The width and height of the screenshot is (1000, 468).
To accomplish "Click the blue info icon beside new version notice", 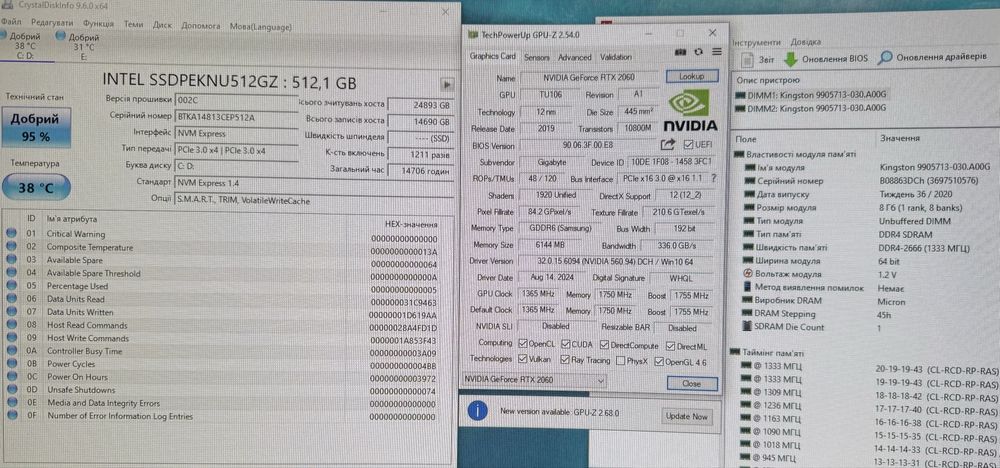I will pyautogui.click(x=477, y=410).
